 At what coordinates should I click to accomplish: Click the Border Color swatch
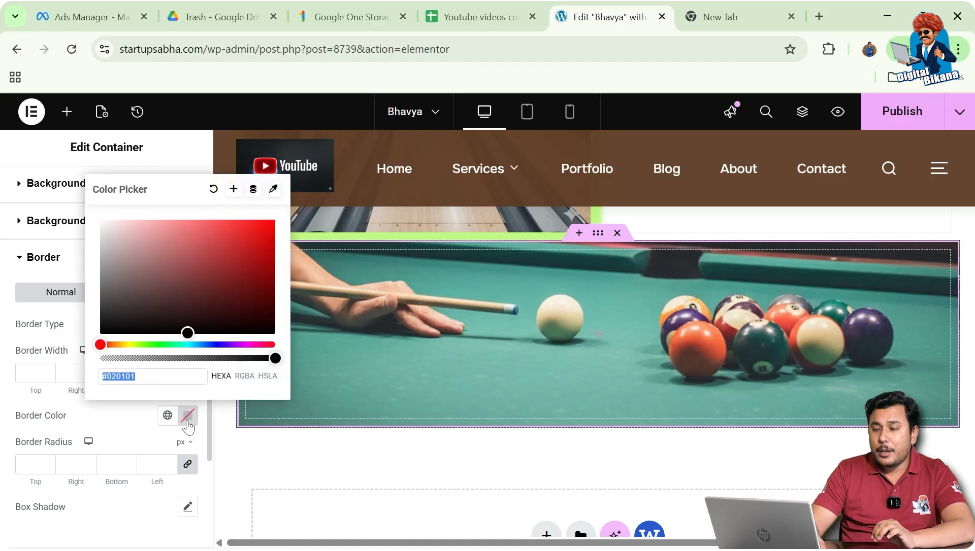click(x=187, y=415)
